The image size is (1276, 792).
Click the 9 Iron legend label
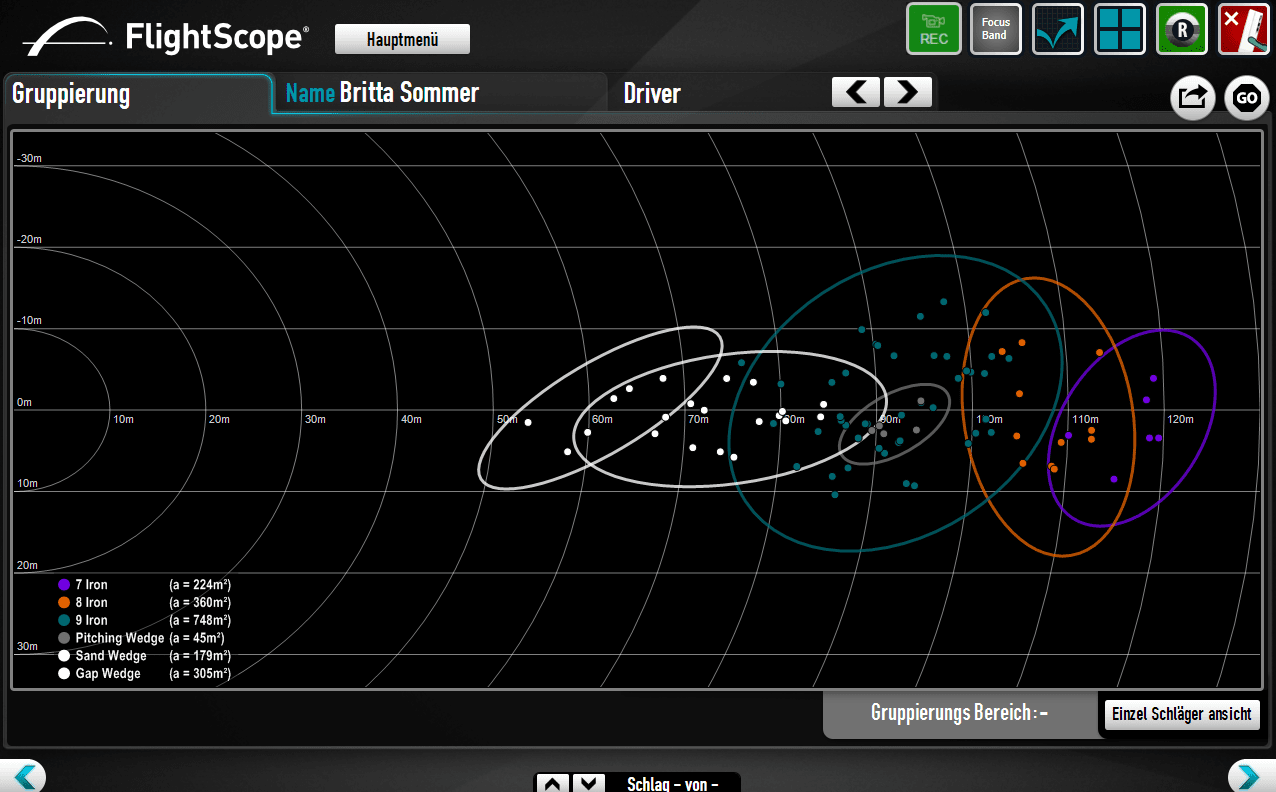pyautogui.click(x=91, y=621)
